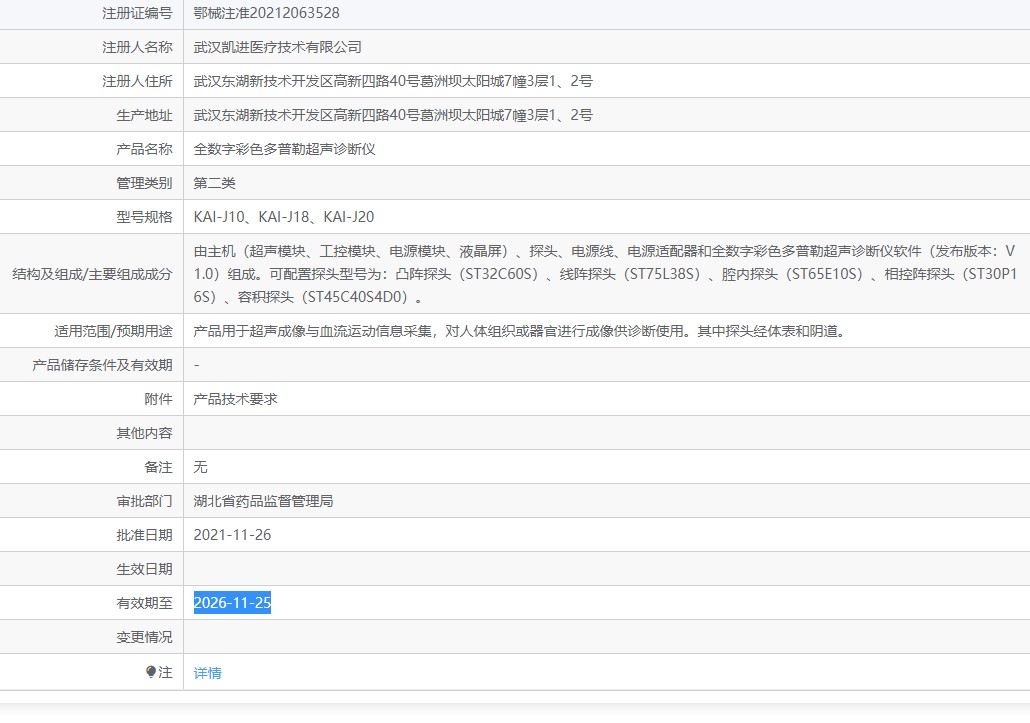
Task: Click the 适用范围/预期用途 label
Action: click(x=113, y=332)
